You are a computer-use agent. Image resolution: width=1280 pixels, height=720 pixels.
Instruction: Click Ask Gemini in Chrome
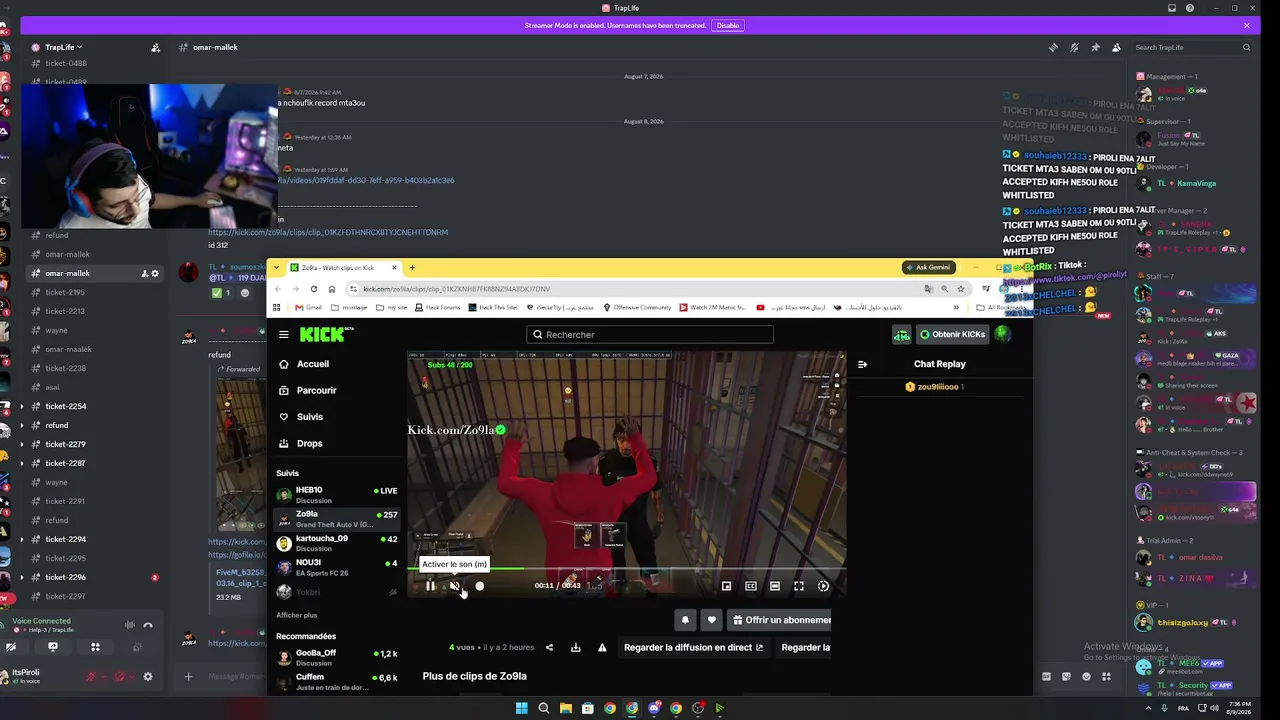929,267
